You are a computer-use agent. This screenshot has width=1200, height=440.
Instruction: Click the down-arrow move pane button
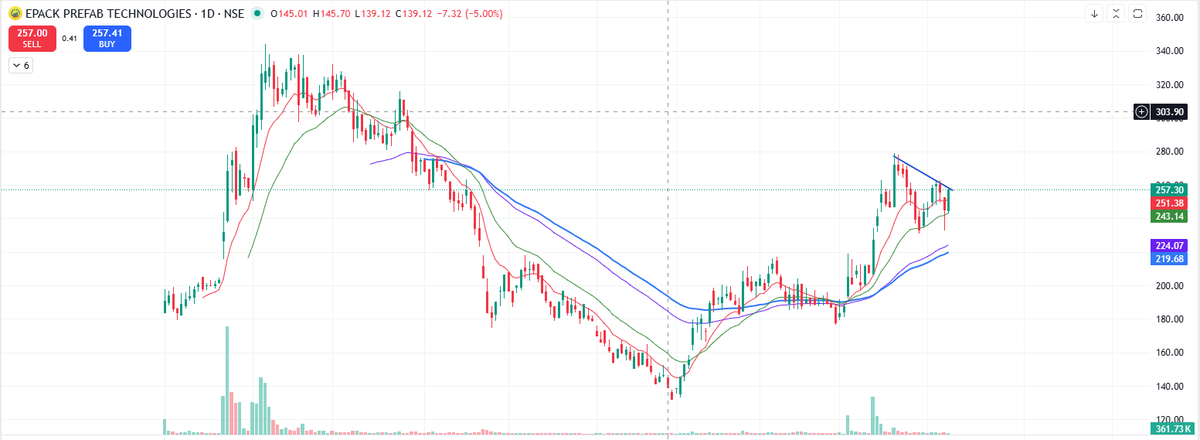point(1095,14)
